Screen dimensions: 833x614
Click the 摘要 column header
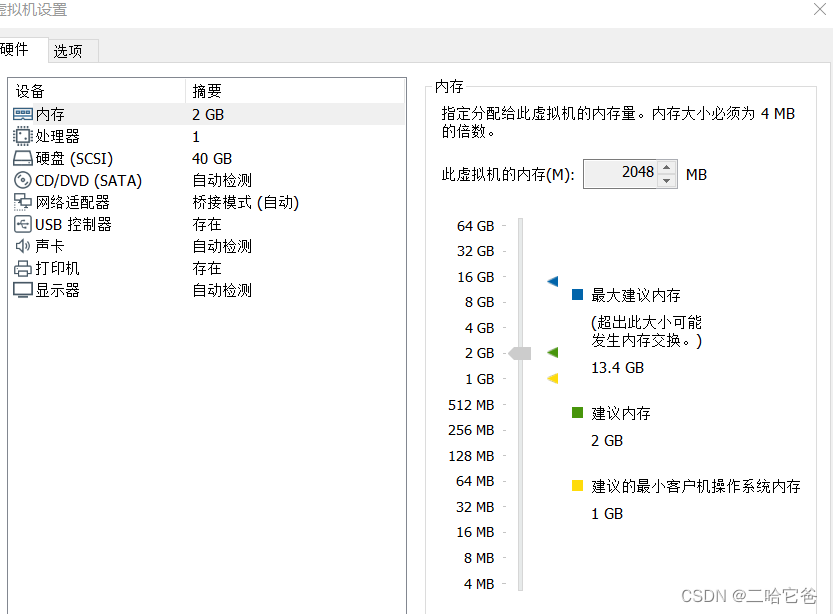click(295, 91)
